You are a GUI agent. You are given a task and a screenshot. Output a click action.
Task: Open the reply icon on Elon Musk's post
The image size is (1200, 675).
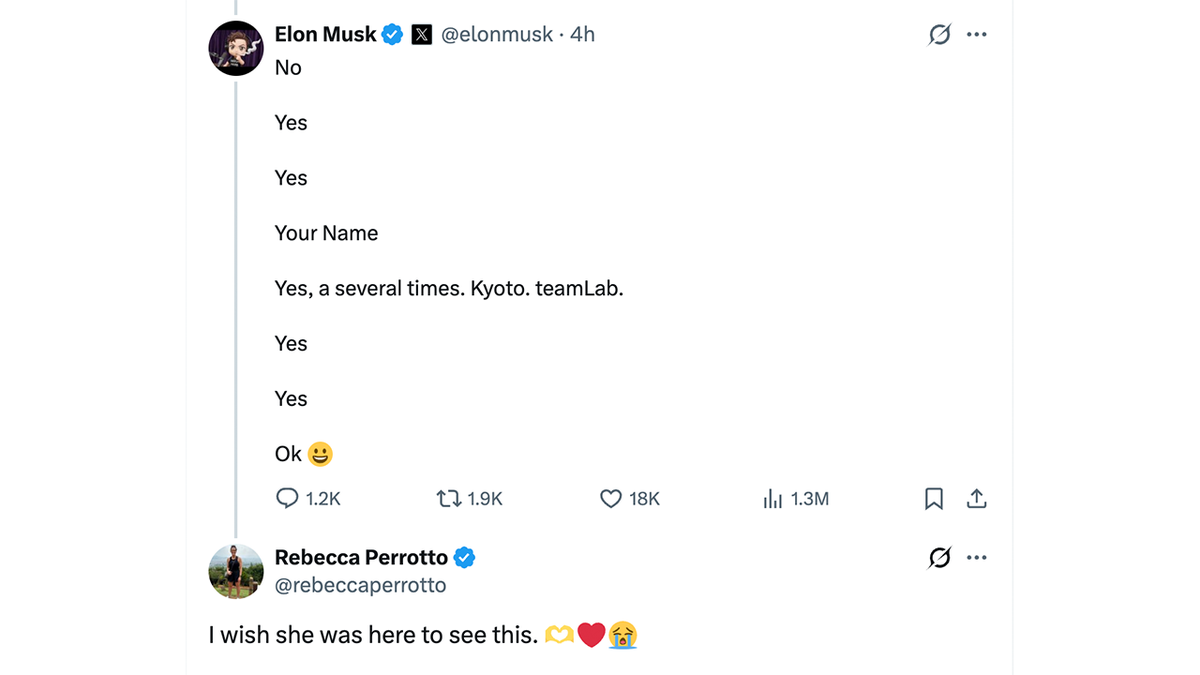pyautogui.click(x=288, y=498)
